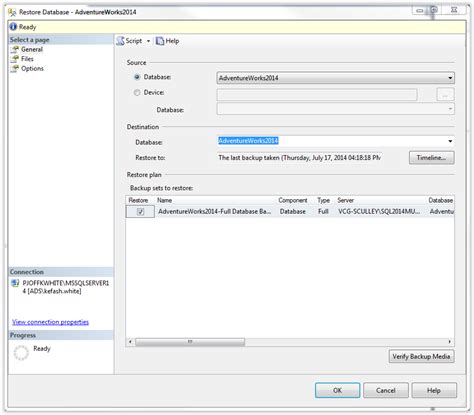Viewport: 474px width, 415px height.
Task: Click the Timeline... button
Action: [431, 158]
